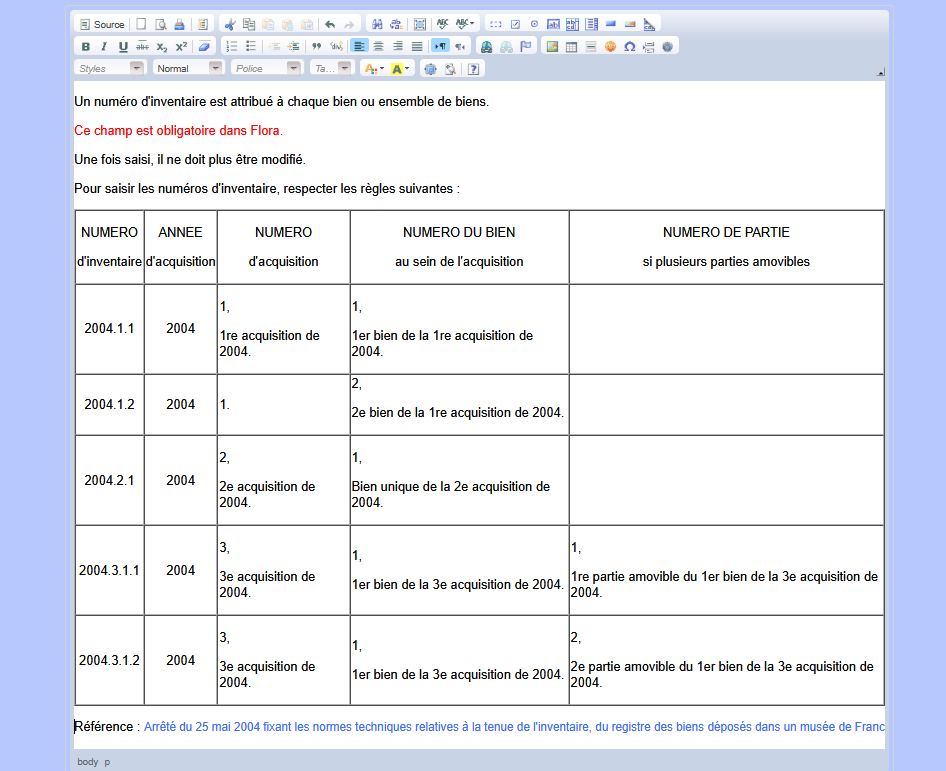946x771 pixels.
Task: Click the Insert Image icon
Action: pos(552,46)
